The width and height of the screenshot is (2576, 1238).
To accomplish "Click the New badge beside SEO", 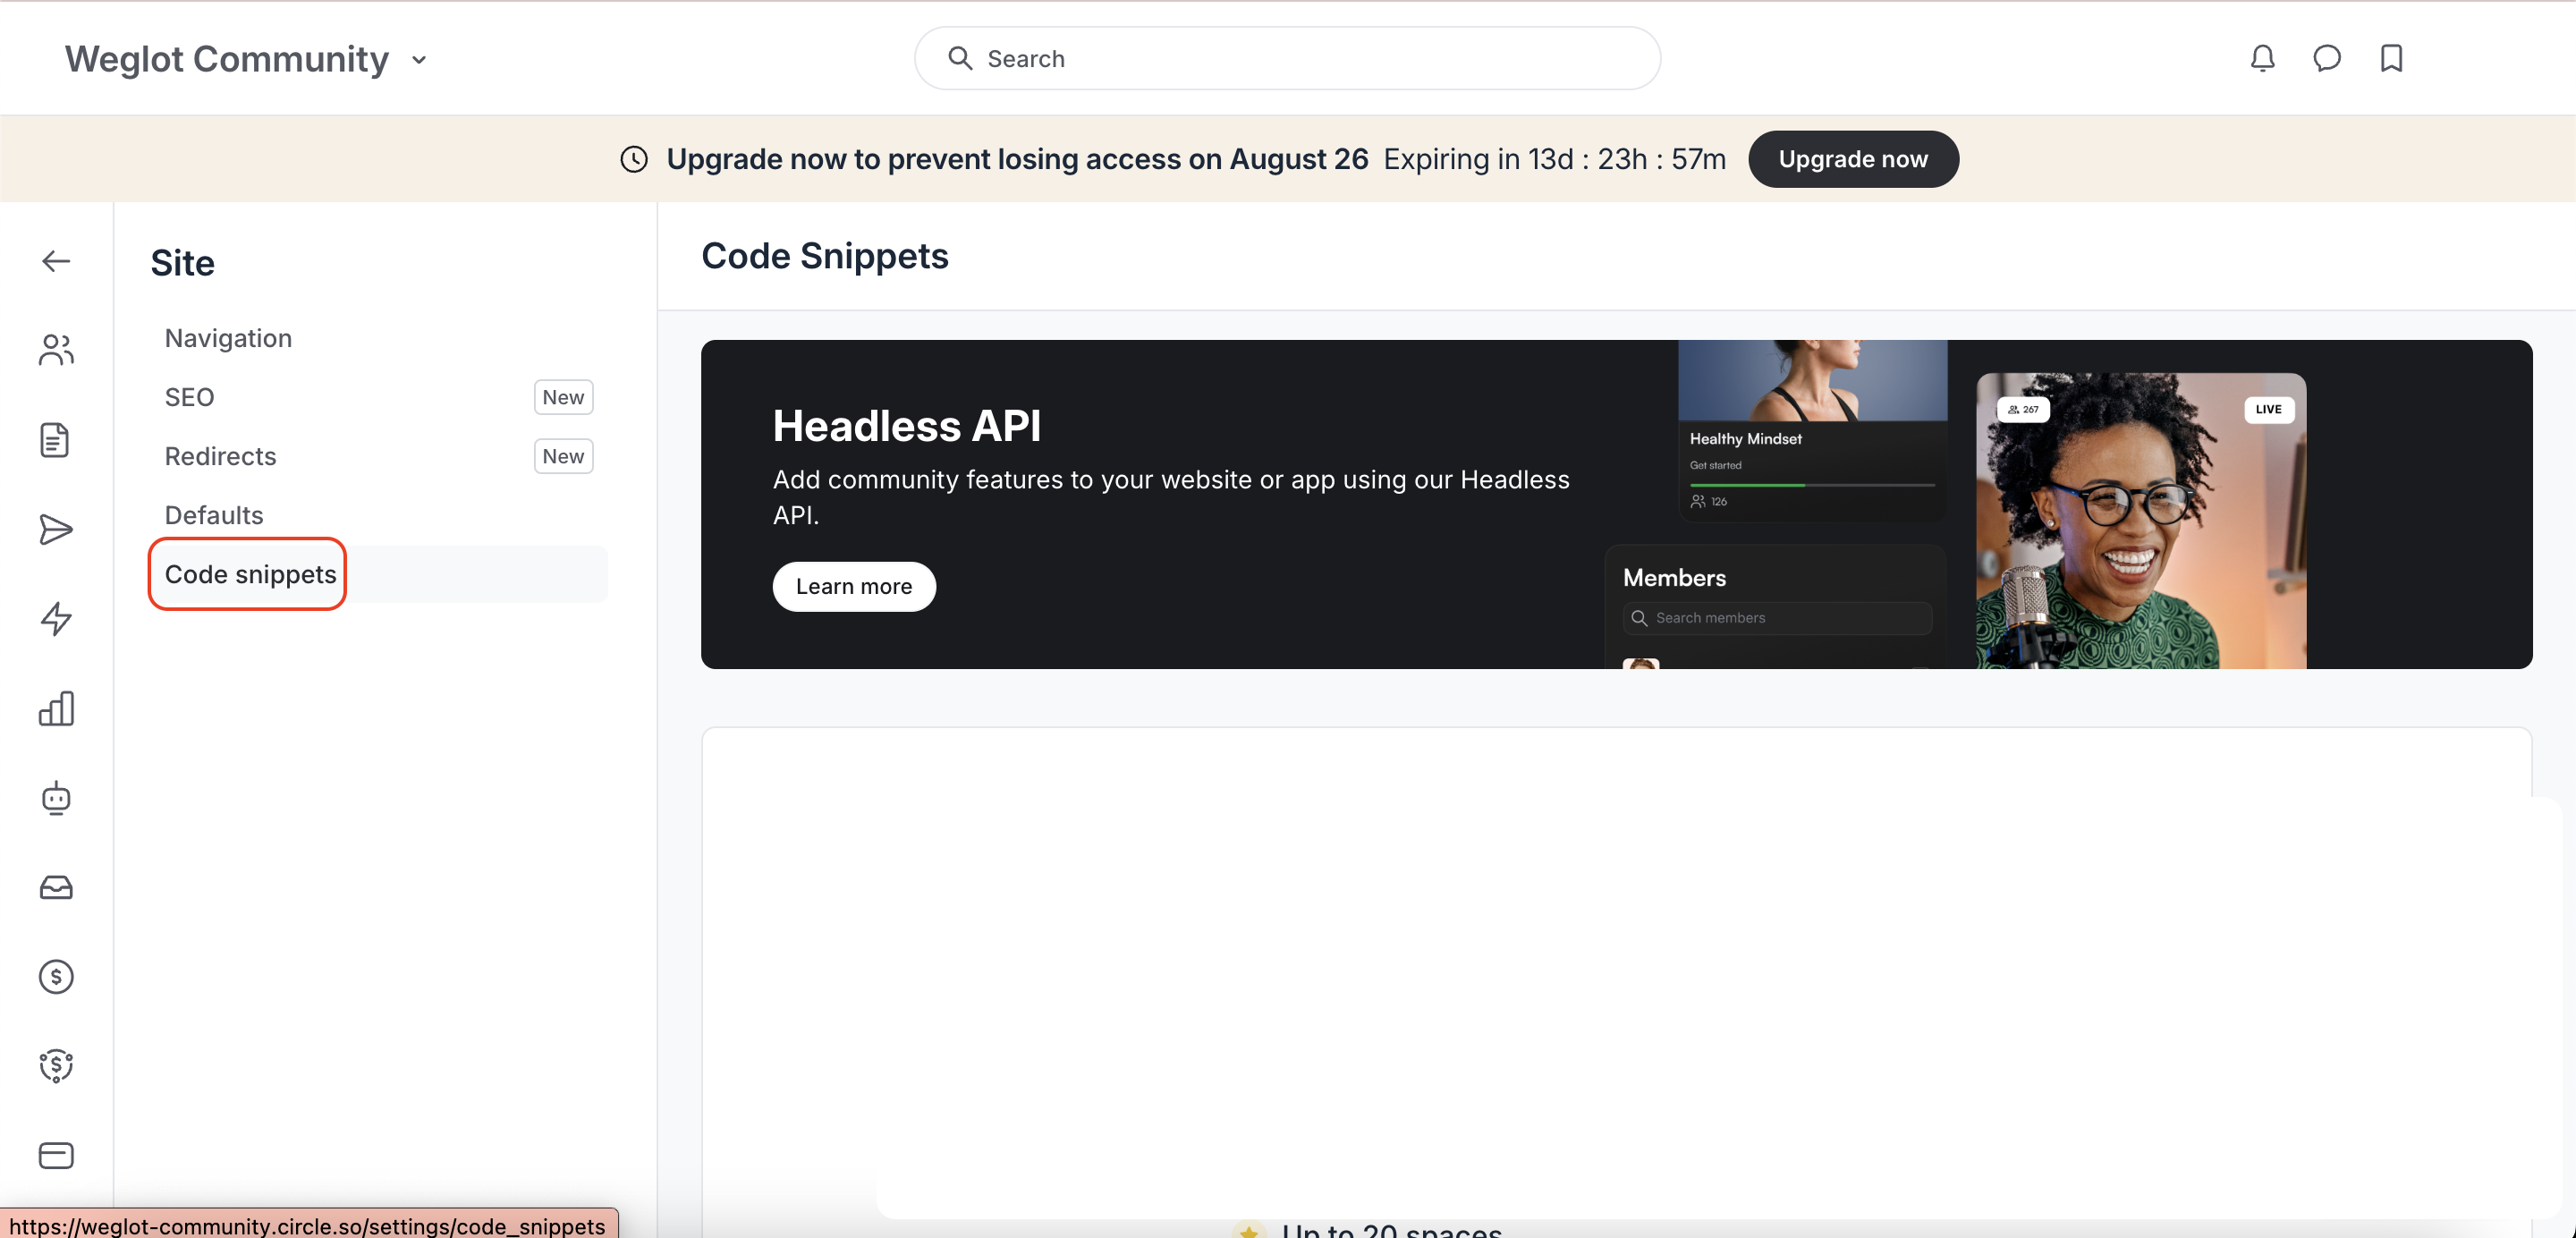I will point(563,397).
